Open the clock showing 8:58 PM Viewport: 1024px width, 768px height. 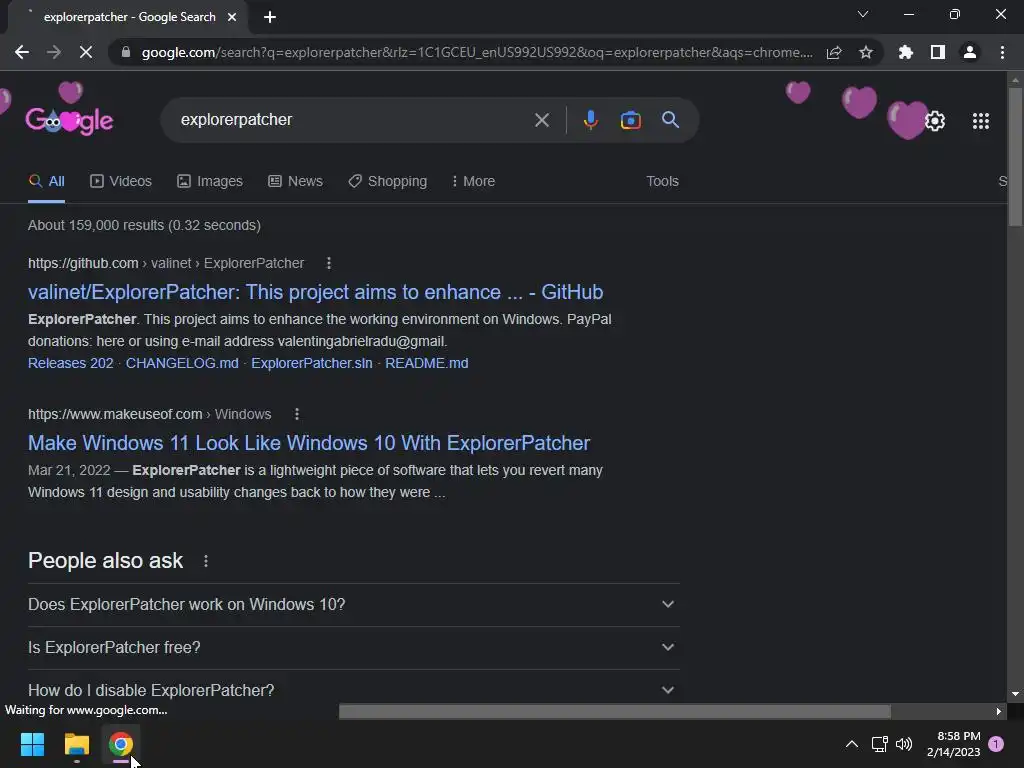coord(953,744)
